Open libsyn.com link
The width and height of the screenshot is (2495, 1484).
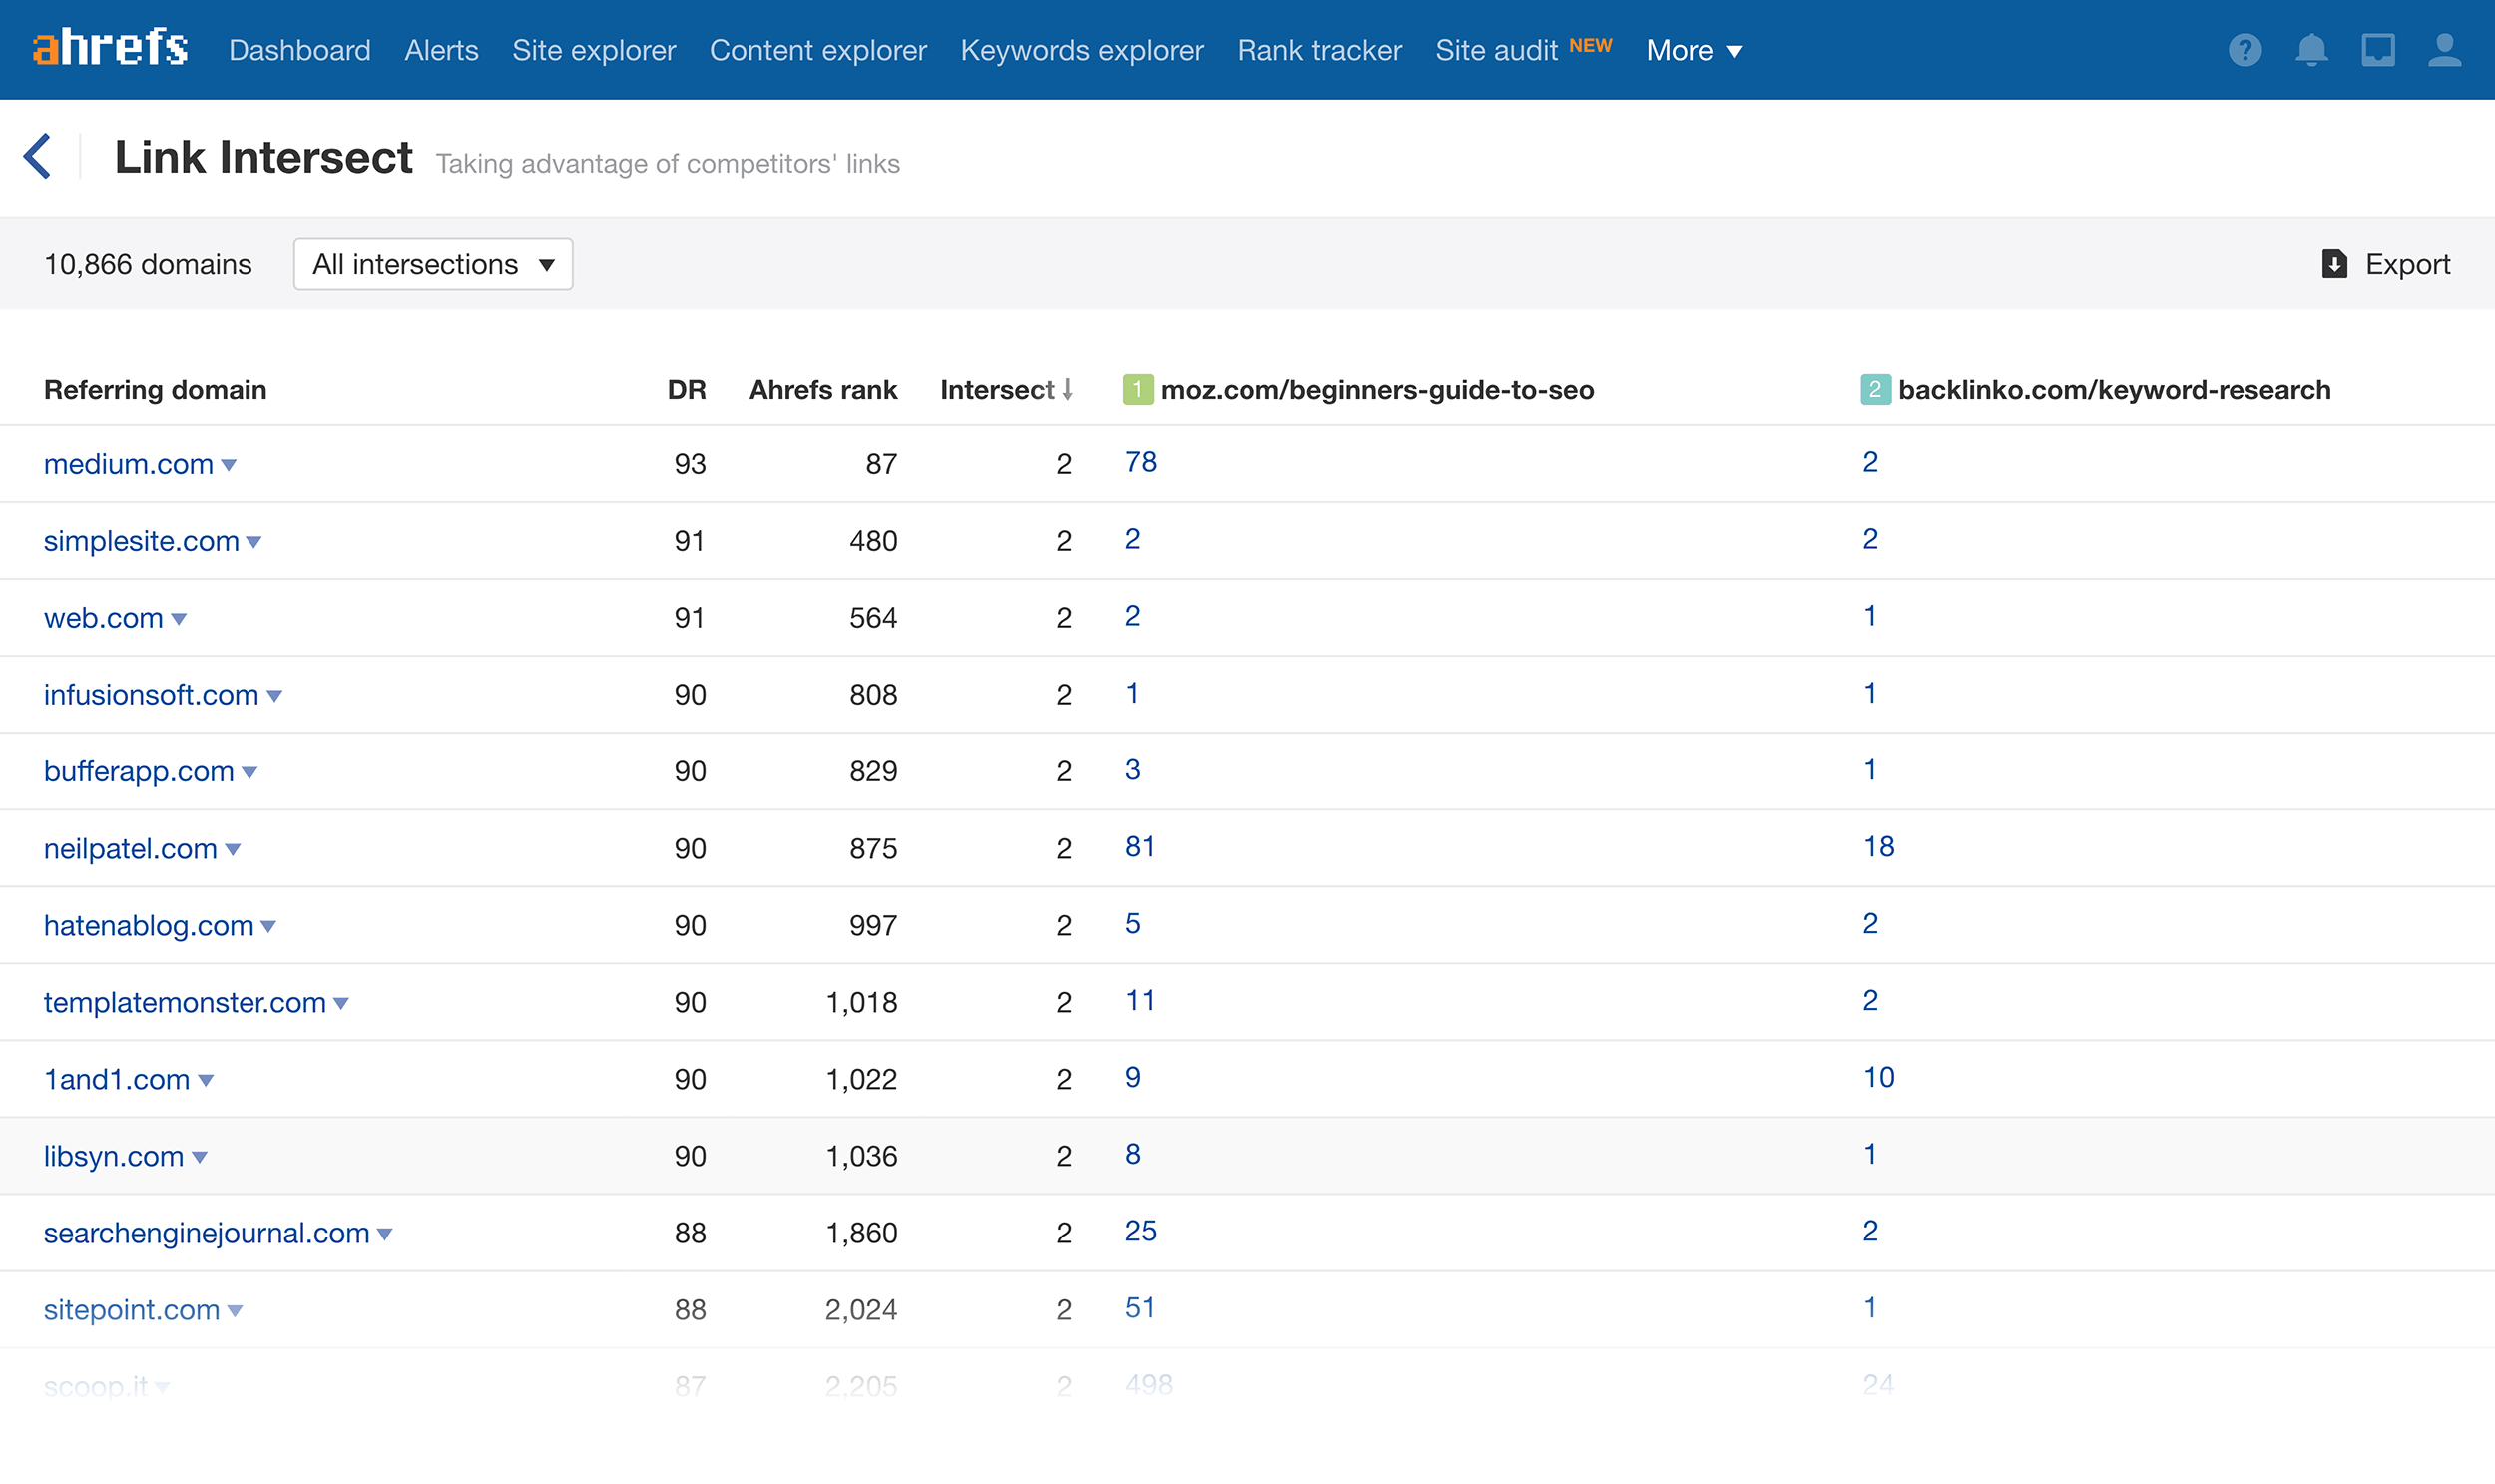coord(114,1157)
